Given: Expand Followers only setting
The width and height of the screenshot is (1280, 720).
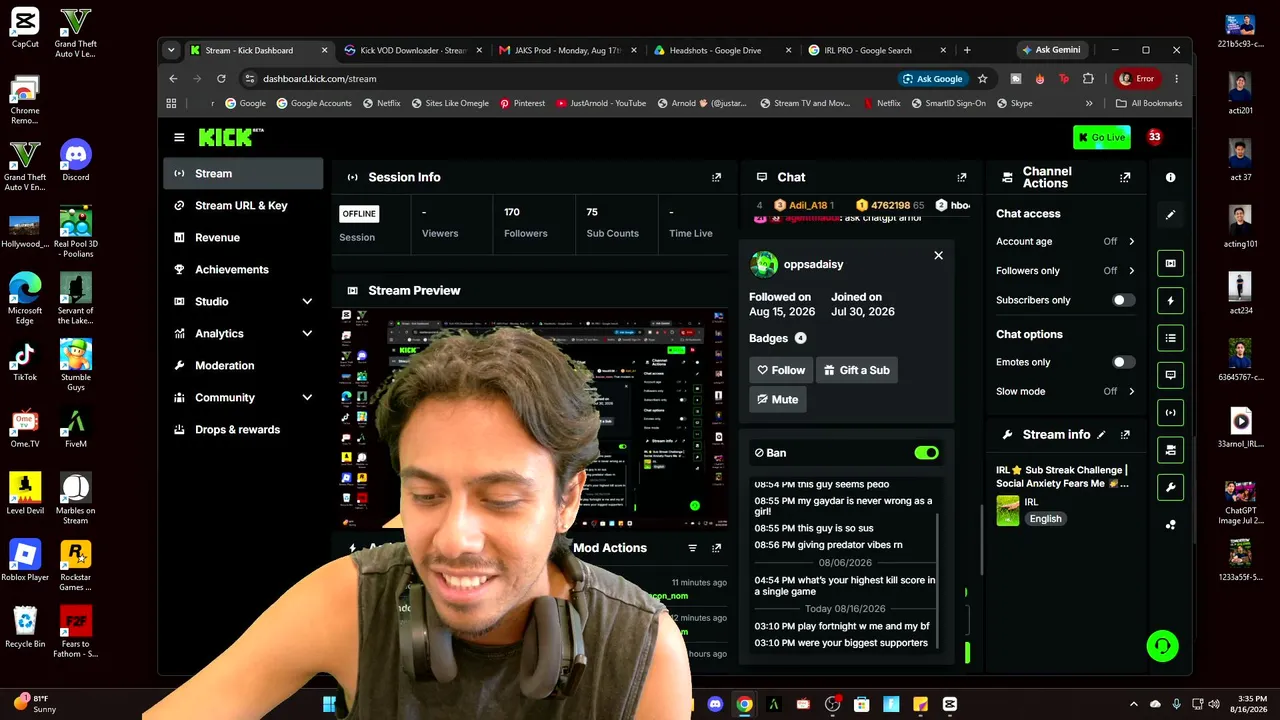Looking at the screenshot, I should 1132,270.
